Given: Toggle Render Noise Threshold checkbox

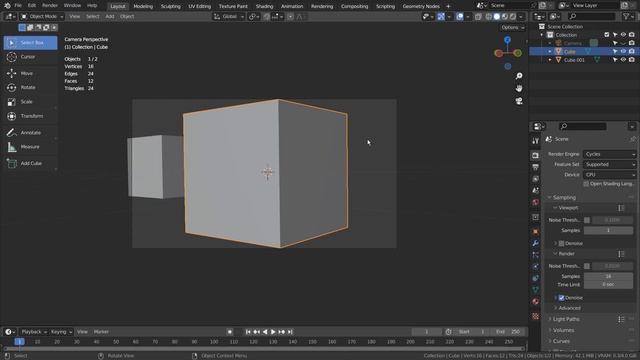Looking at the screenshot, I should pyautogui.click(x=587, y=266).
